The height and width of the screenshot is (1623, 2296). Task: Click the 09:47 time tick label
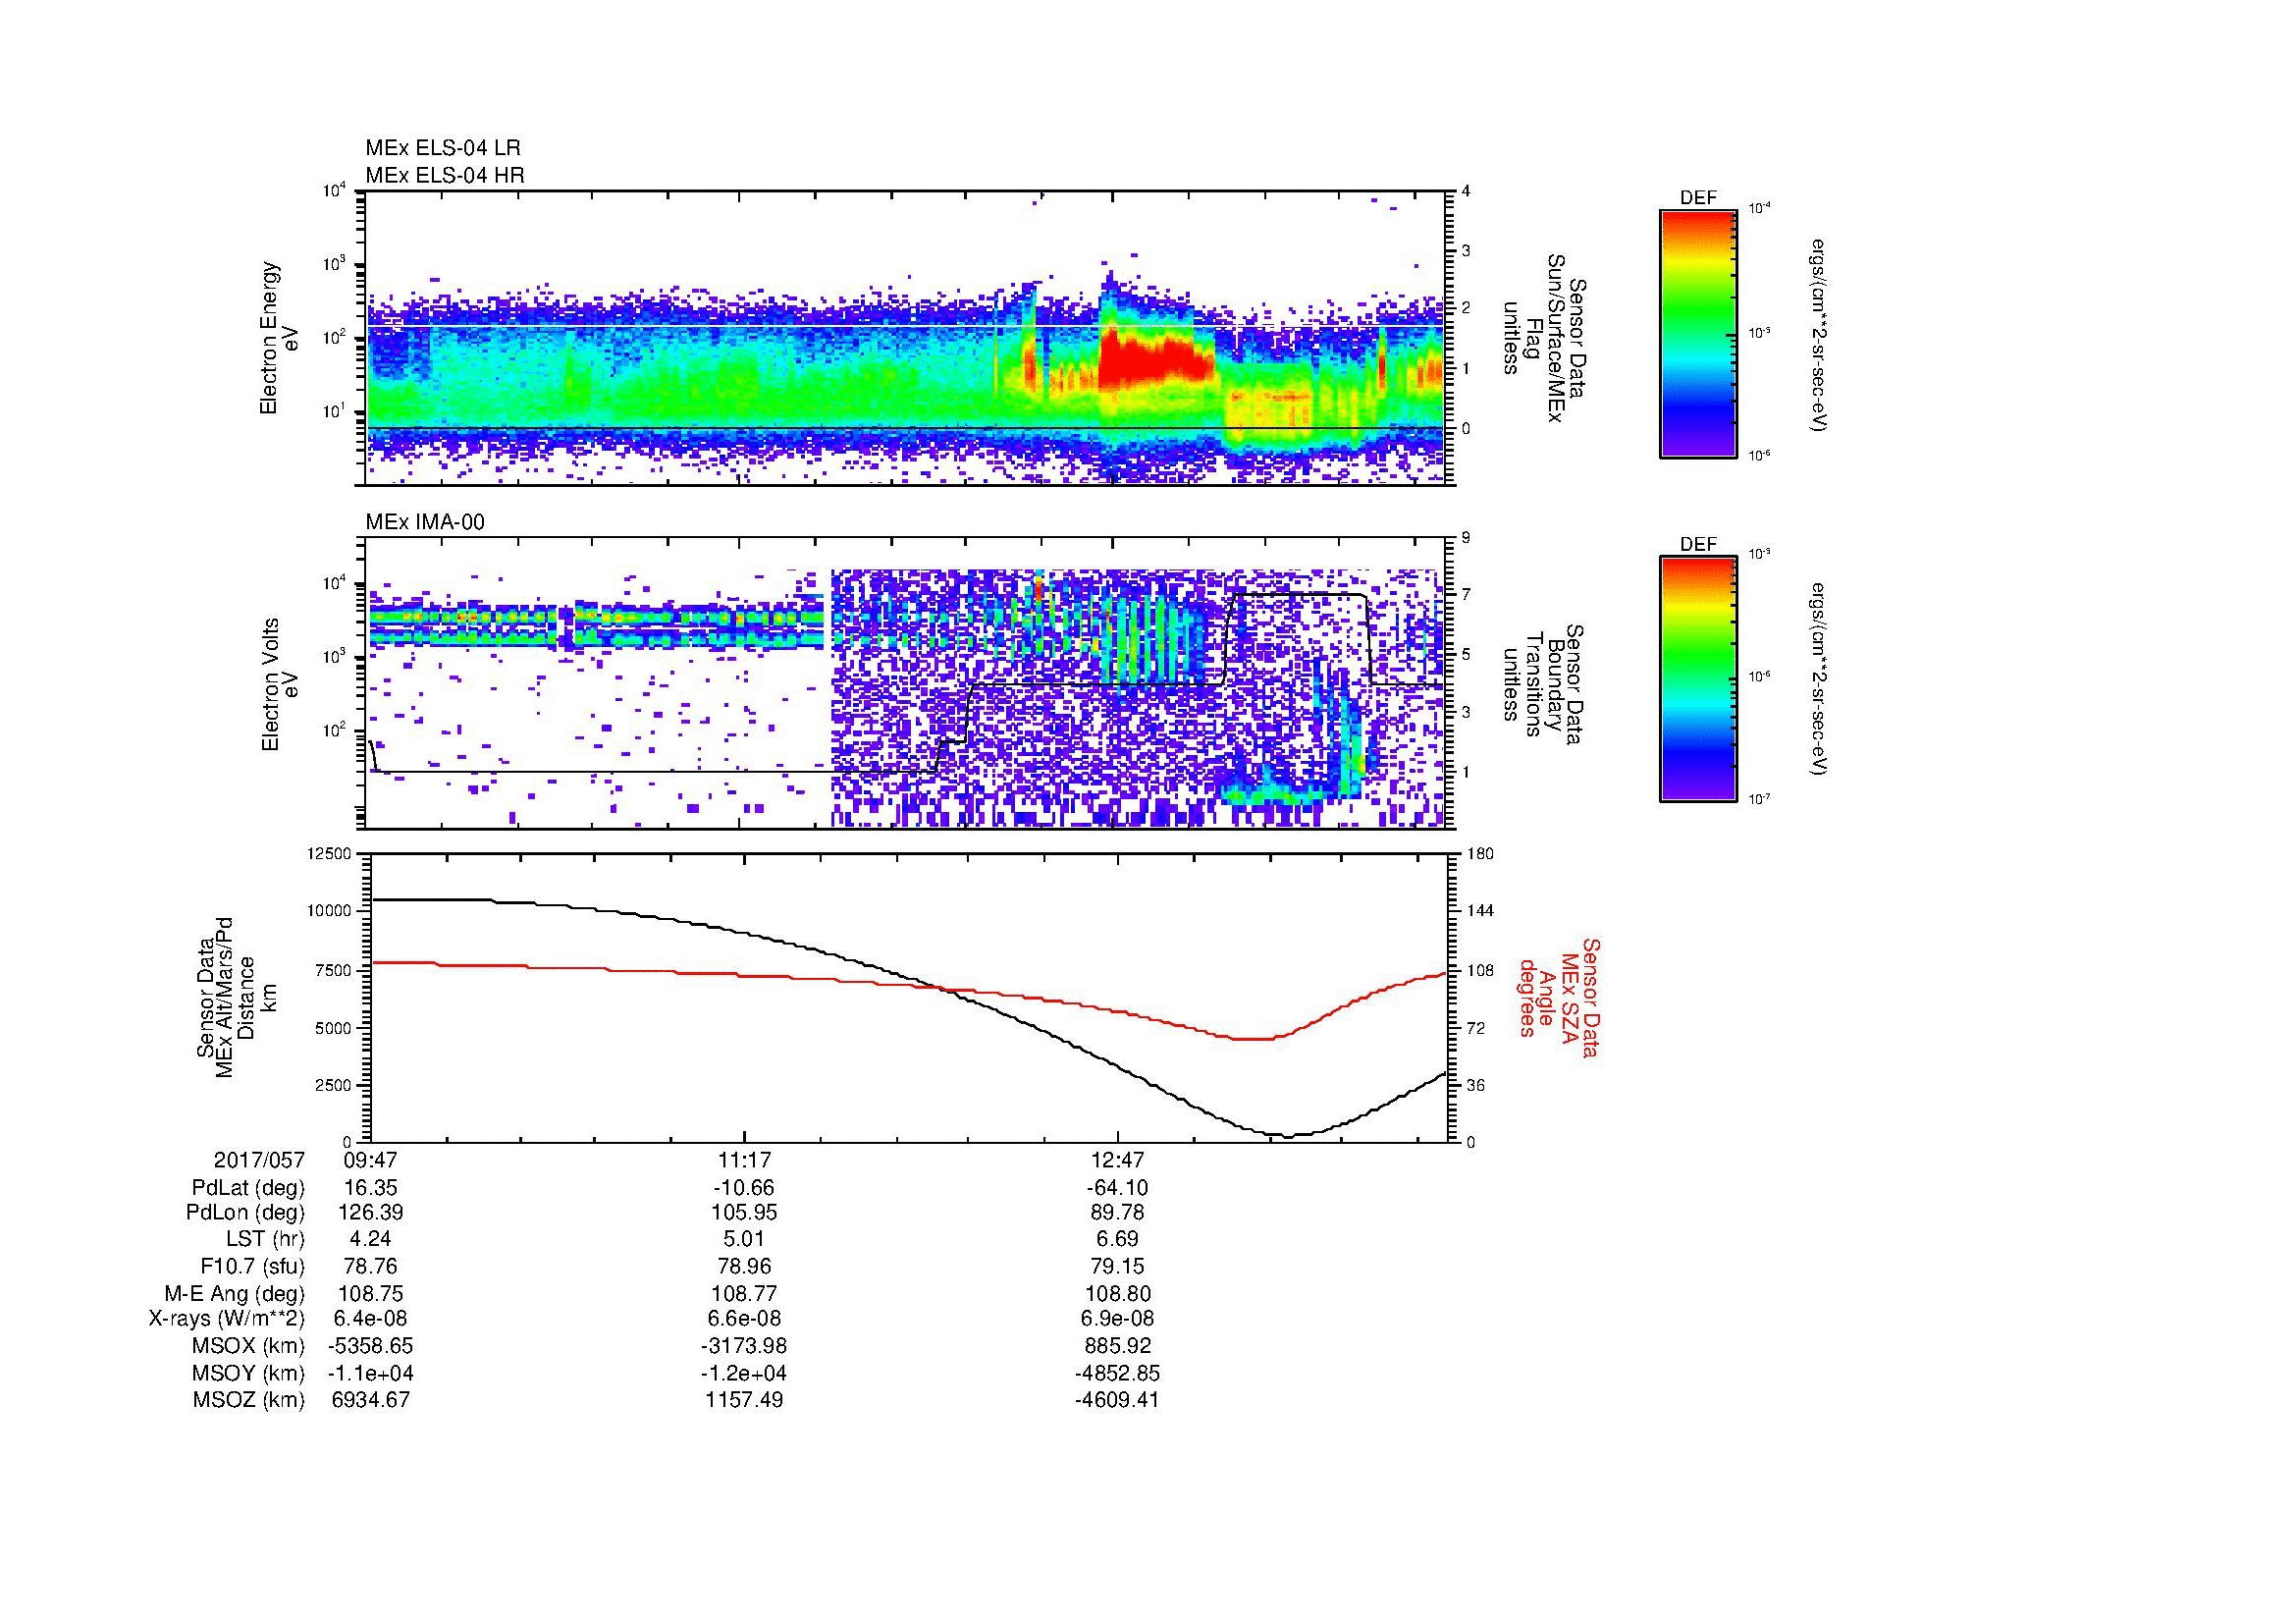pos(371,1161)
